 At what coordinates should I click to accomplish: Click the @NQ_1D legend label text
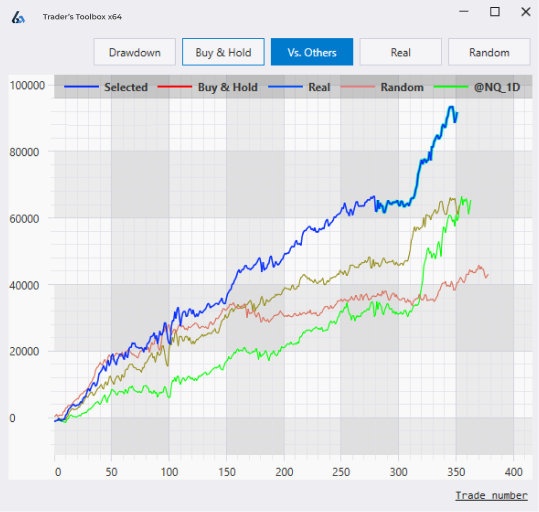click(497, 87)
